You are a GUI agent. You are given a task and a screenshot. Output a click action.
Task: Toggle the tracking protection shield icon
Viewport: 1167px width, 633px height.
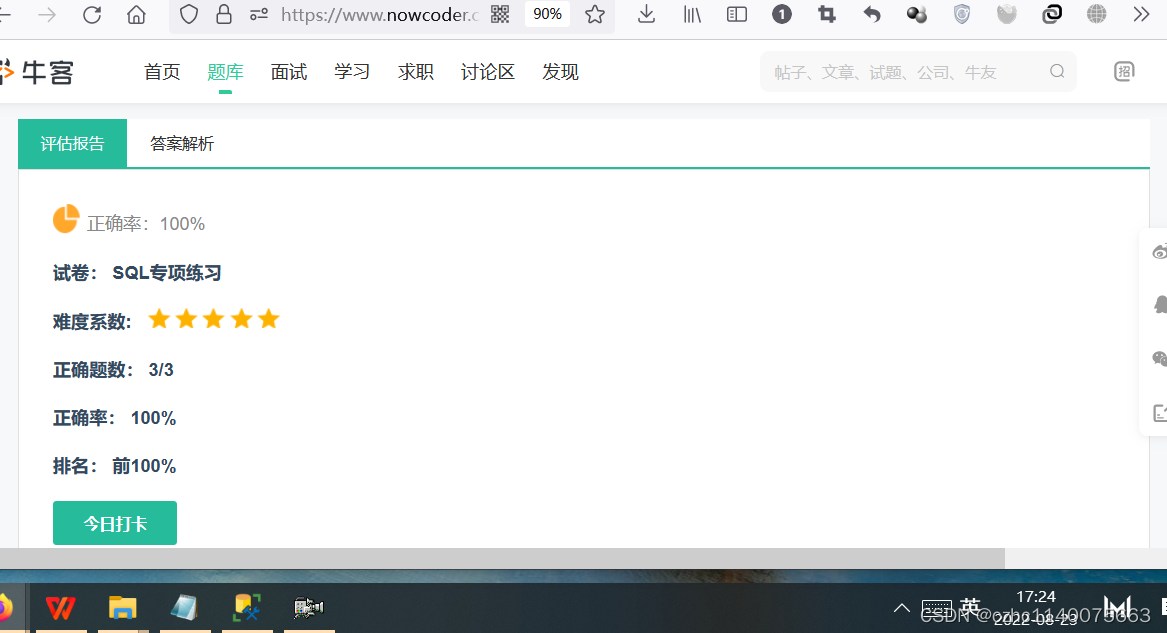pyautogui.click(x=187, y=15)
